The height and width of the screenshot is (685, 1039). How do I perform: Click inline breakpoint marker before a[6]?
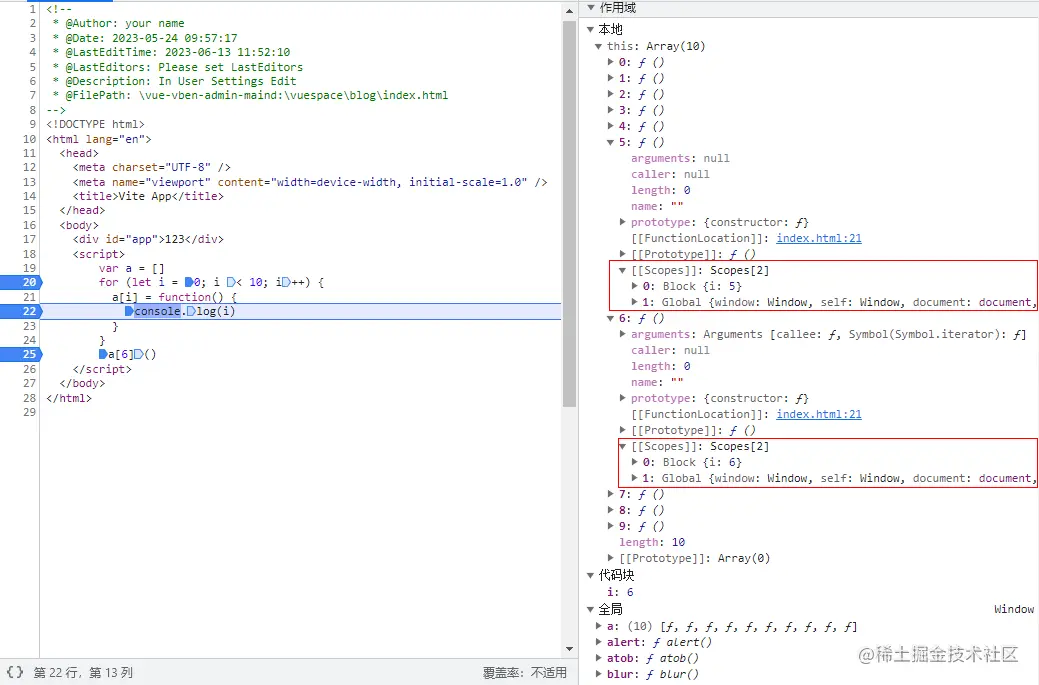pos(103,354)
